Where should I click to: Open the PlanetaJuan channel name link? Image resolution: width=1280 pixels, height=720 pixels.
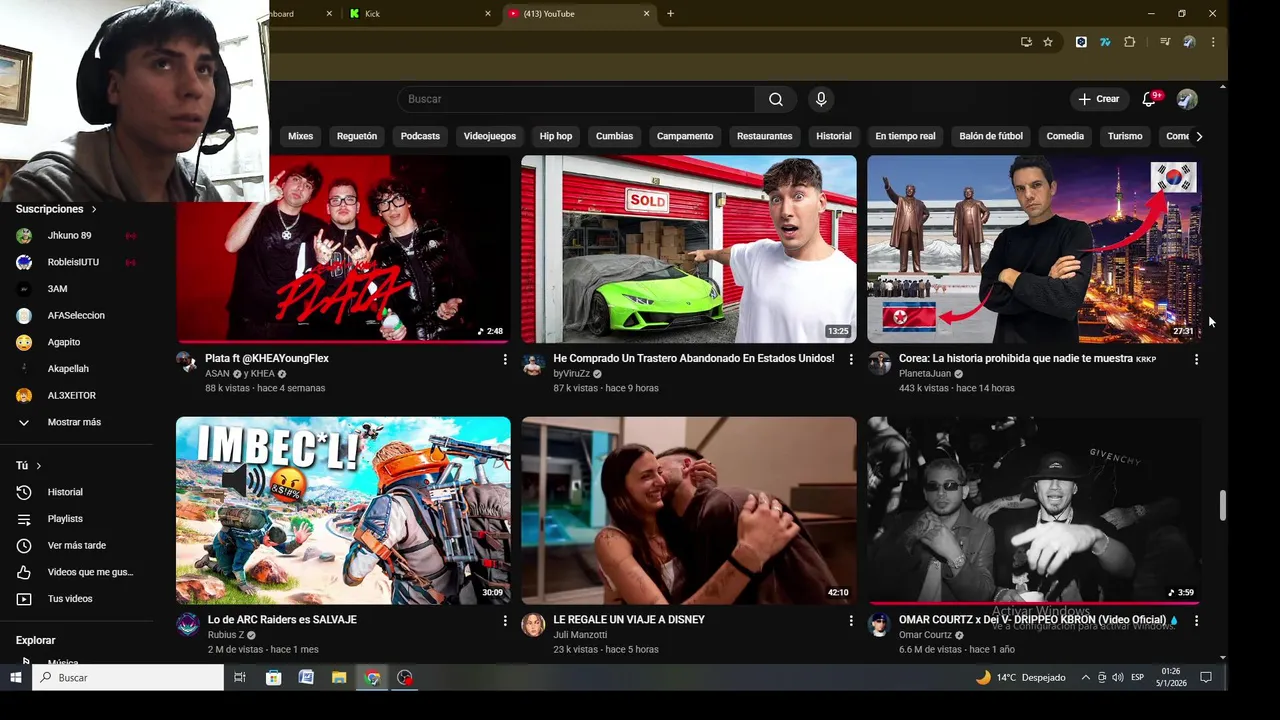(925, 374)
